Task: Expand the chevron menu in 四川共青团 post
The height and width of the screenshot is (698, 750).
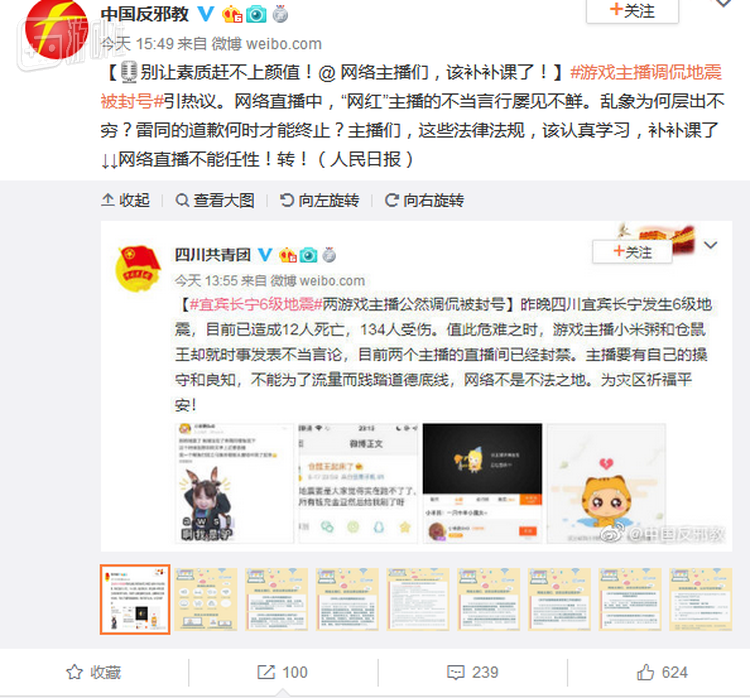Action: pos(710,245)
